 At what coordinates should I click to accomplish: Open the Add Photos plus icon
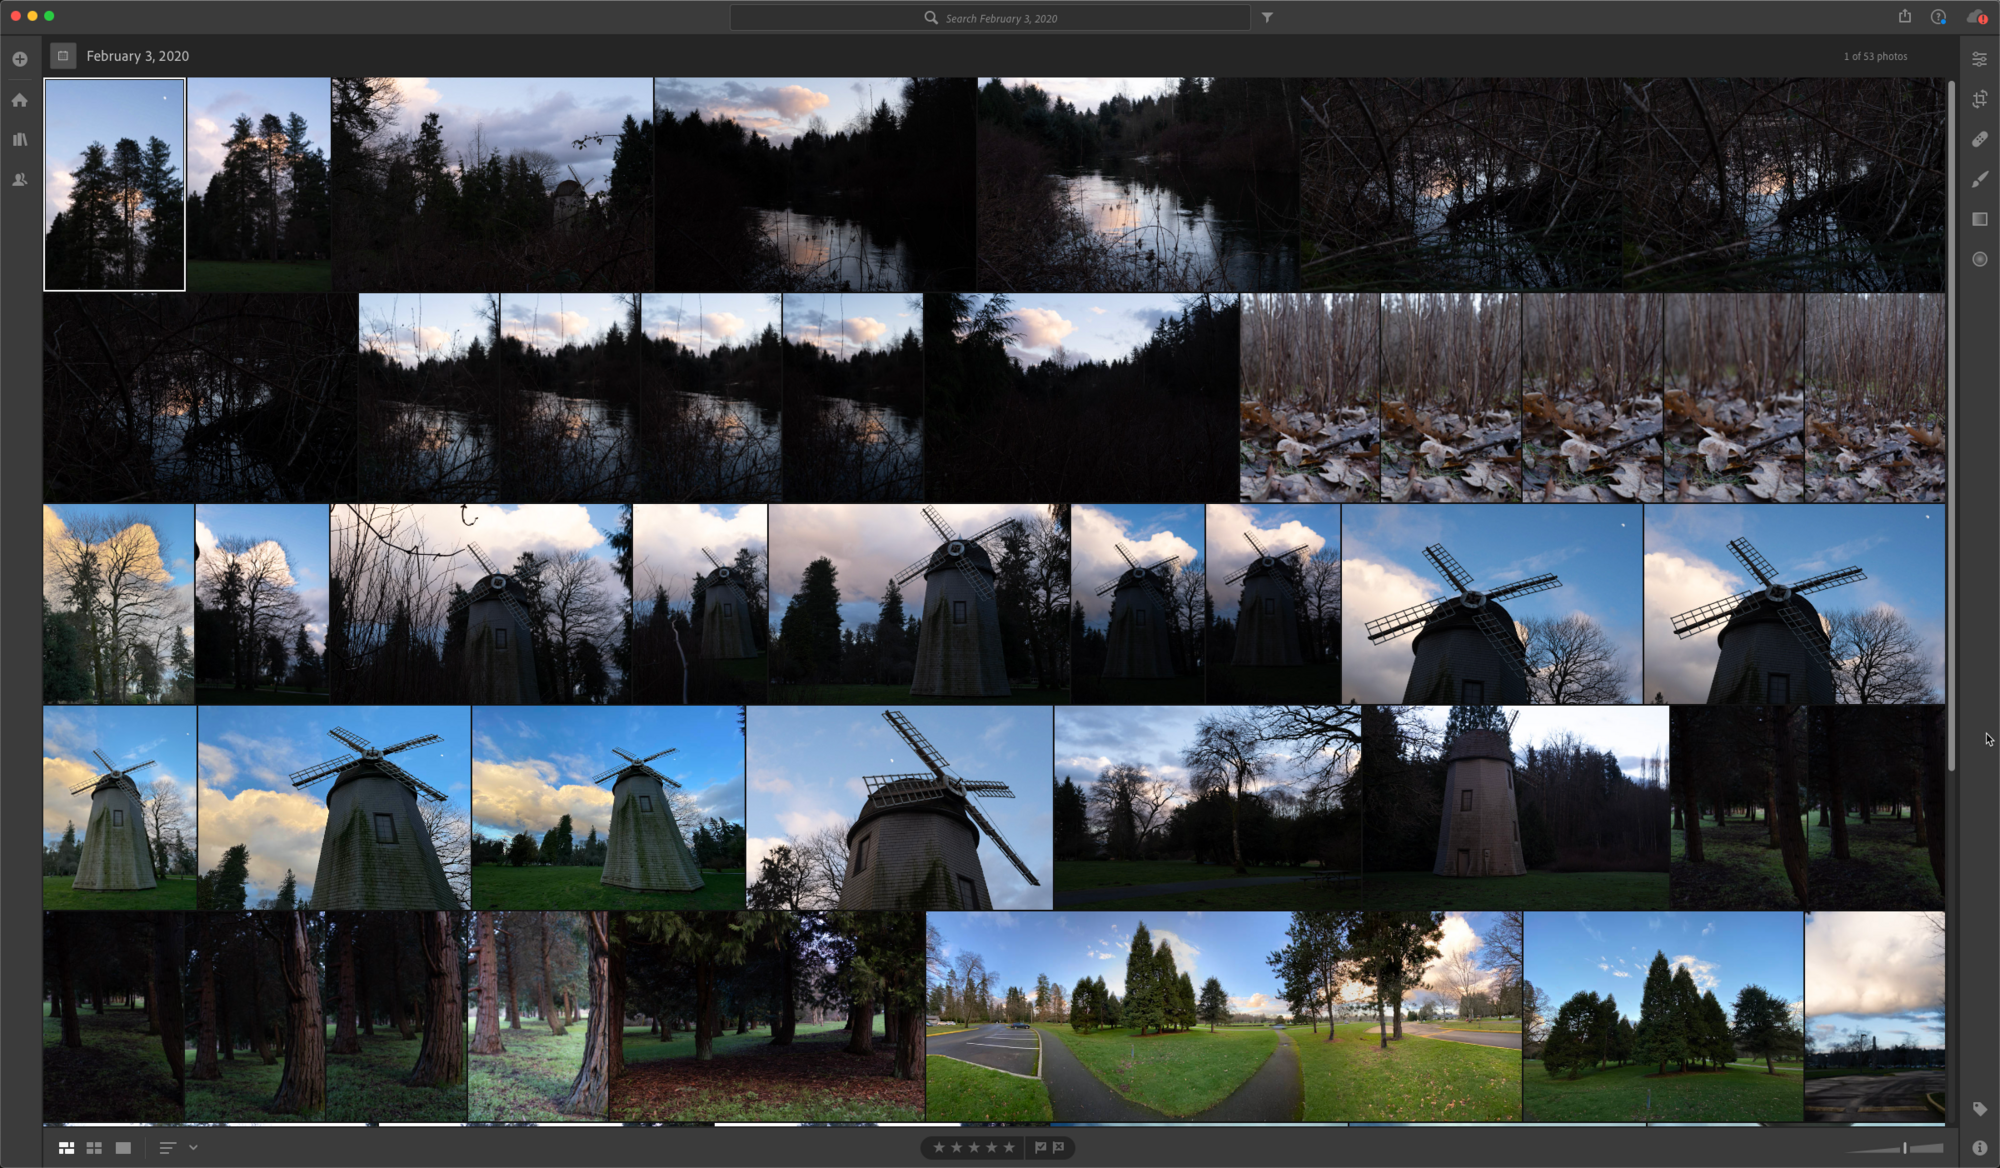pos(19,59)
